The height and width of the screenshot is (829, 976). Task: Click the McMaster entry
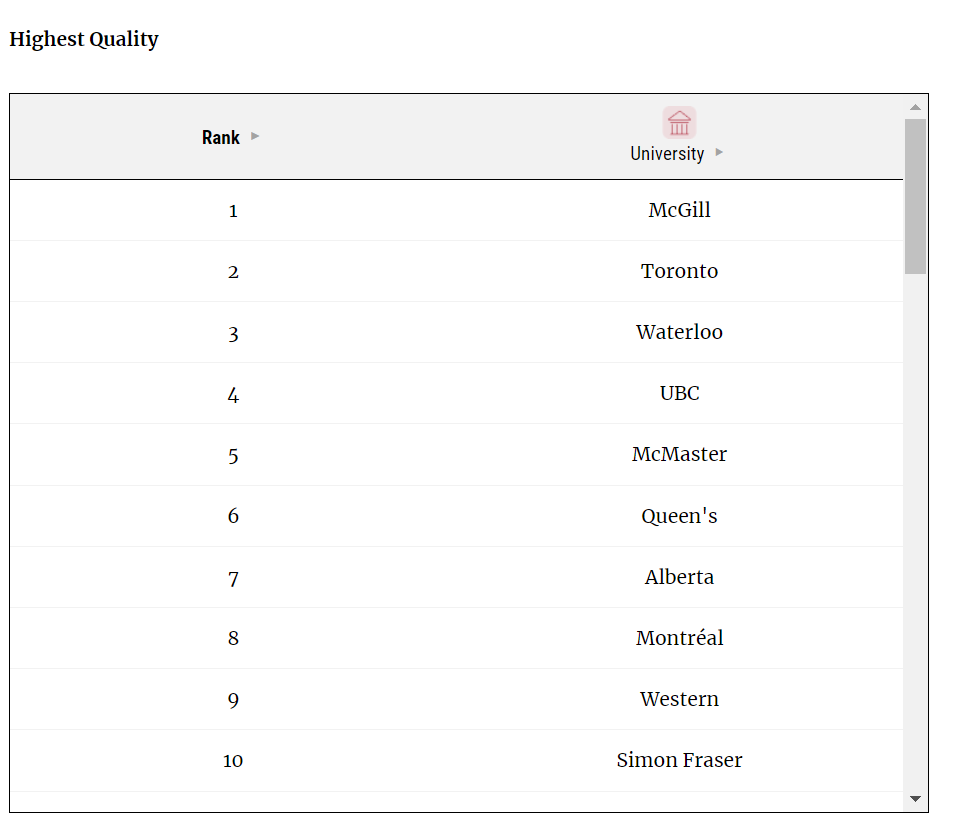coord(679,454)
